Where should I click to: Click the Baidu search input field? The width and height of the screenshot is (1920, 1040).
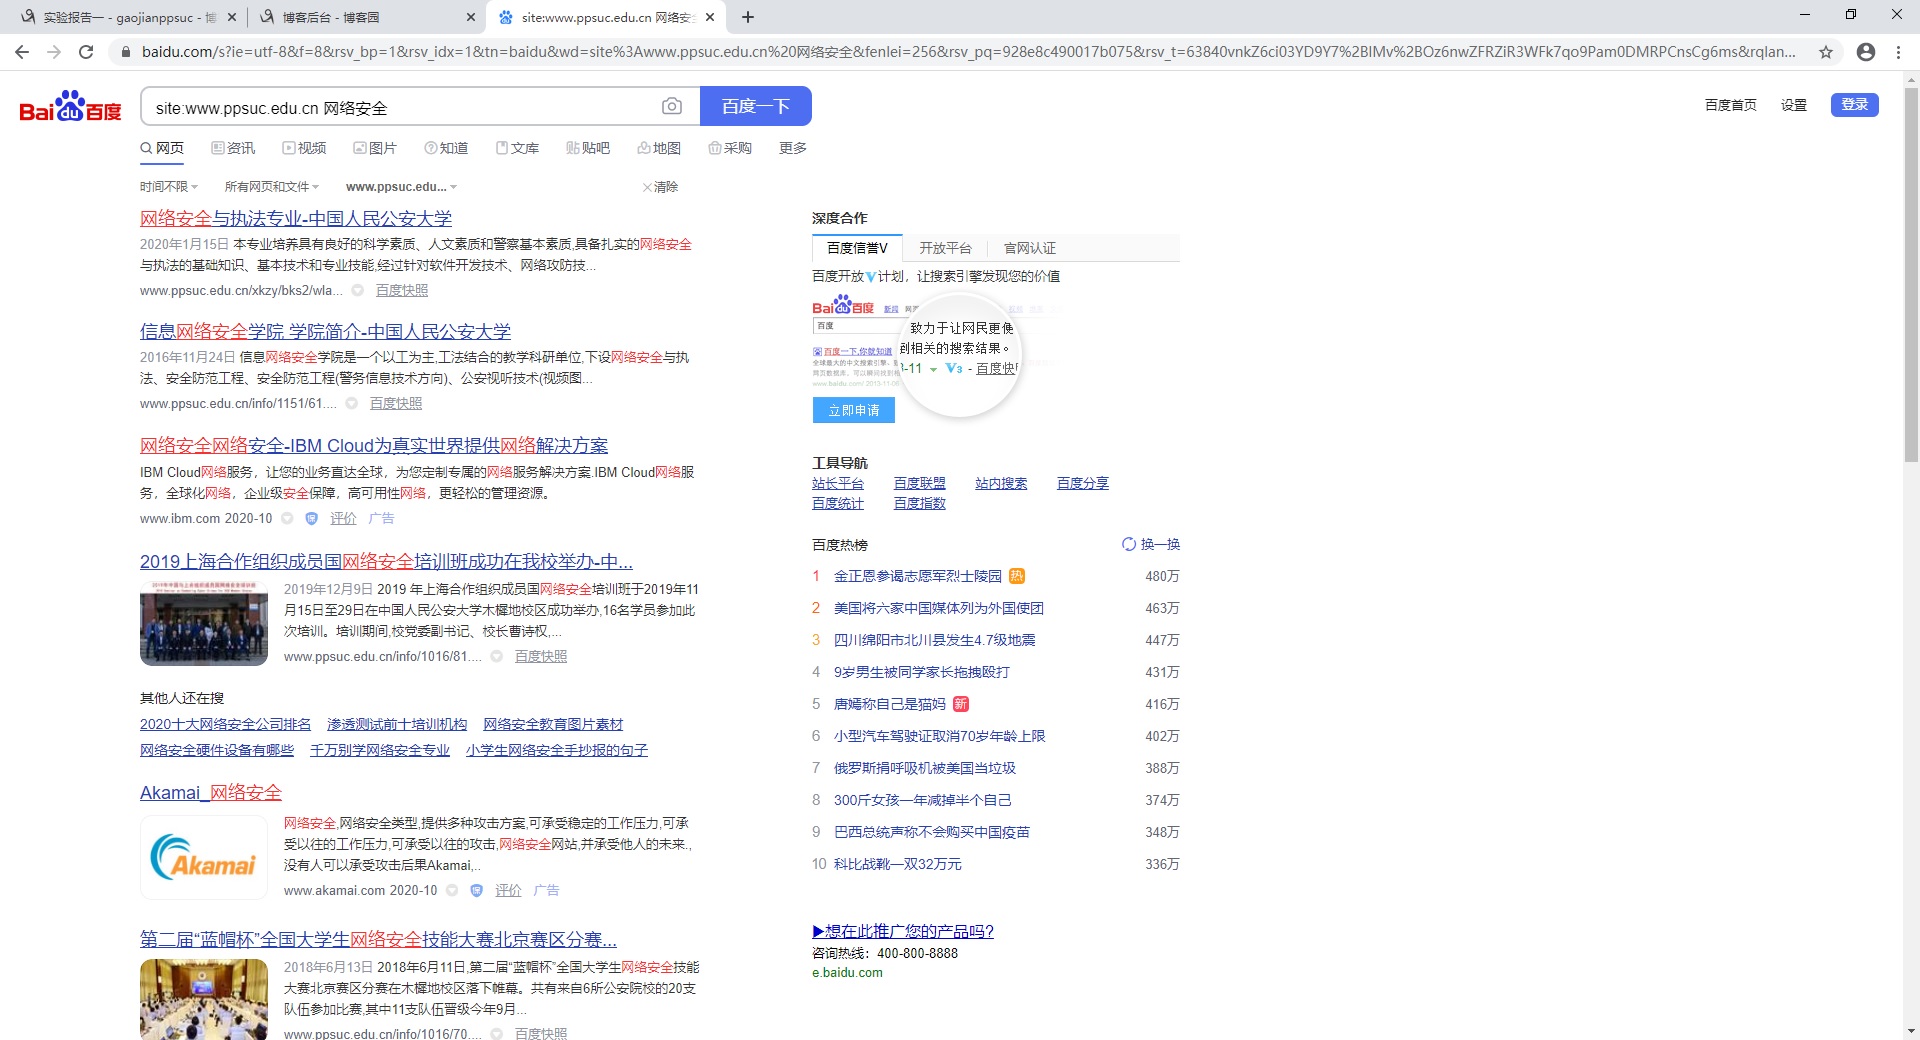(x=400, y=106)
